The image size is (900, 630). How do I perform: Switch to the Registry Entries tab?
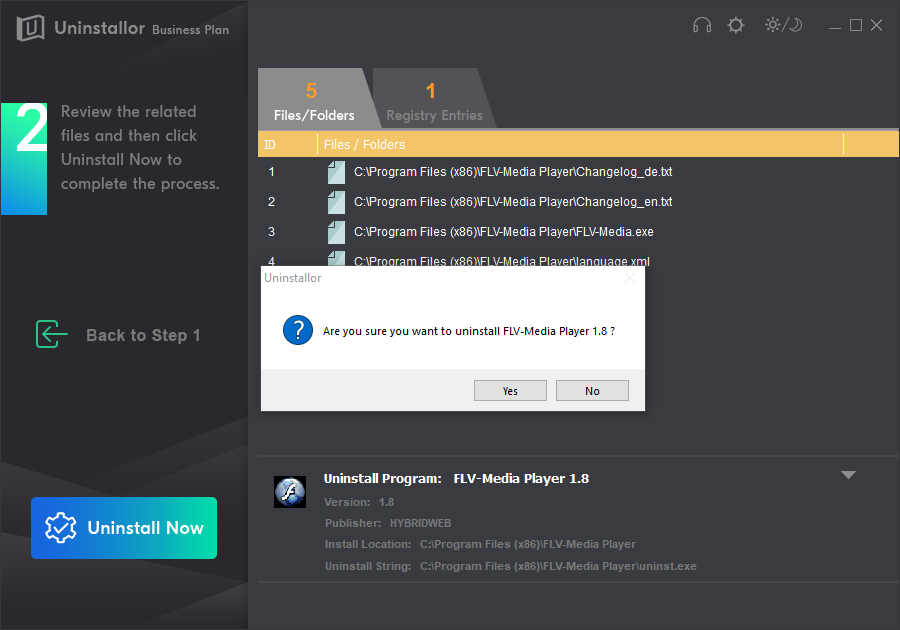pyautogui.click(x=434, y=99)
